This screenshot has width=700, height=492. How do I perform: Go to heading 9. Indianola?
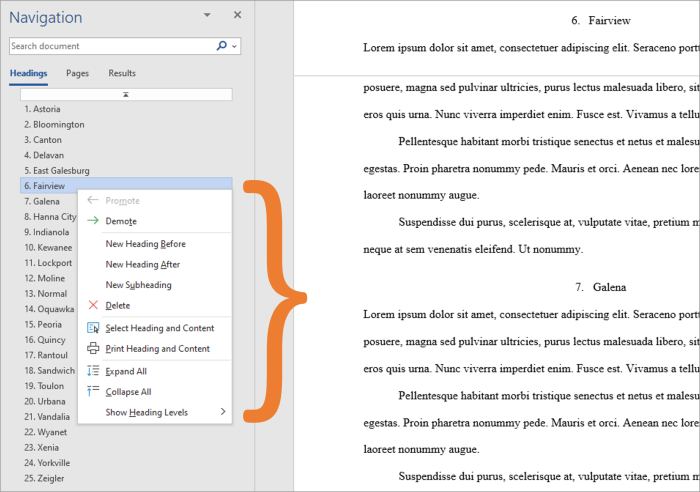pyautogui.click(x=46, y=232)
